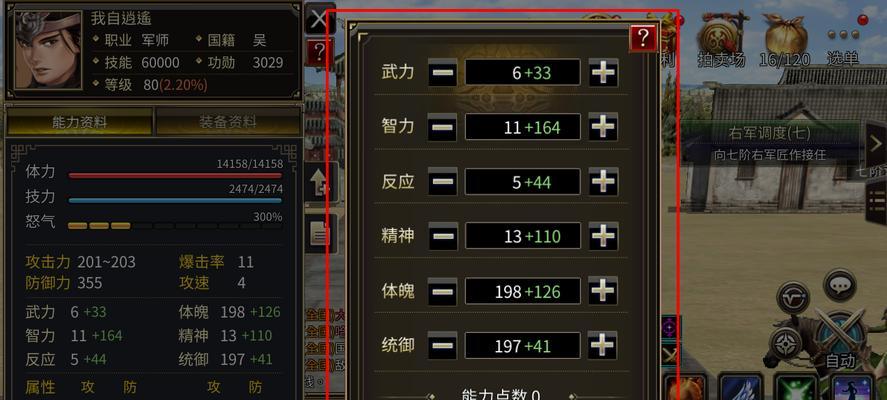Viewport: 887px width, 400px height.
Task: Decrease 体魄 with minus button
Action: point(442,291)
